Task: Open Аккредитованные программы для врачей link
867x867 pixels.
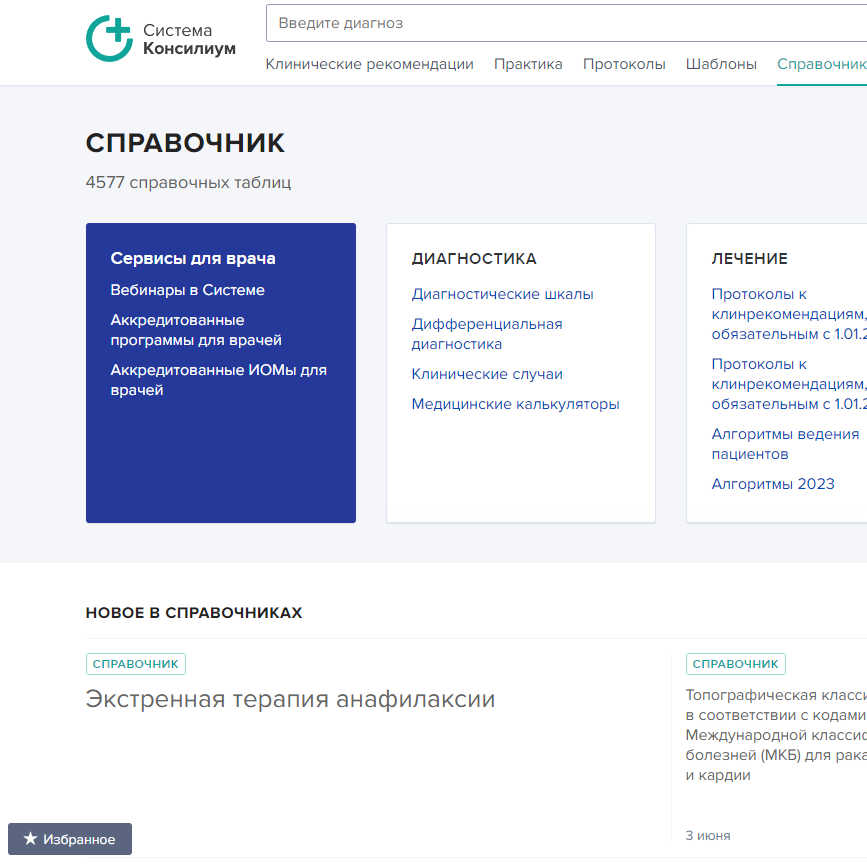Action: tap(196, 330)
